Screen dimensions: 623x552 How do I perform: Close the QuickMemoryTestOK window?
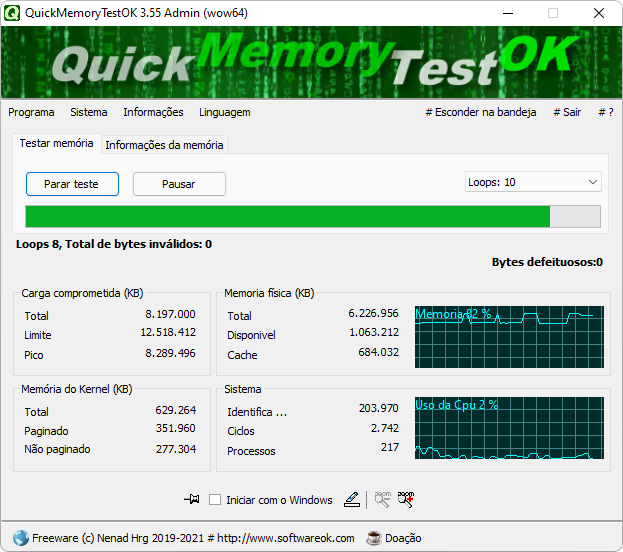point(599,13)
